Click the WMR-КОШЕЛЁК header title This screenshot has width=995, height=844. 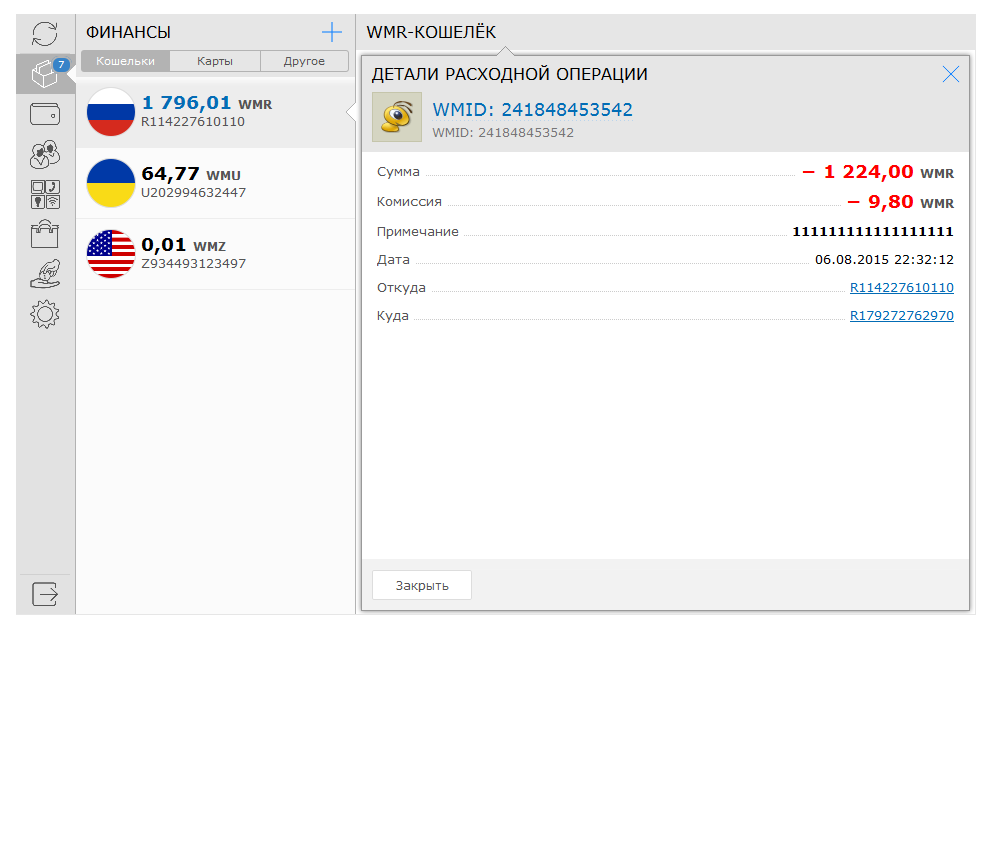(431, 32)
